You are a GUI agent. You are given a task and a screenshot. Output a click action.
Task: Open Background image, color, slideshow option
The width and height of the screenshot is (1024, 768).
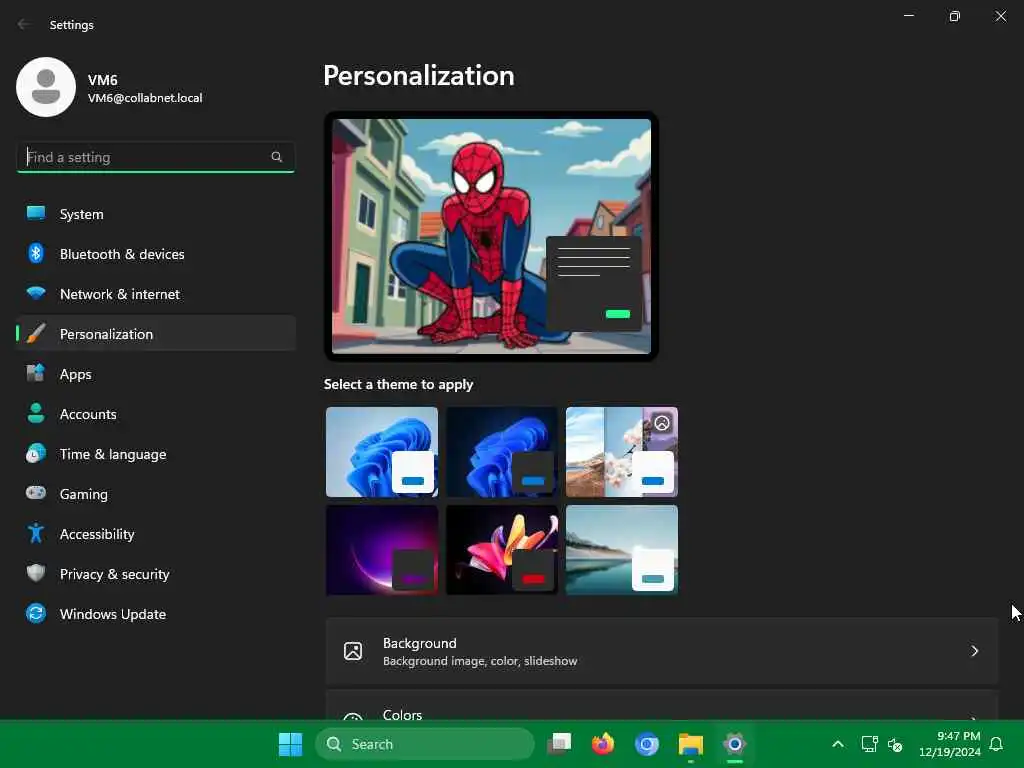pyautogui.click(x=662, y=651)
